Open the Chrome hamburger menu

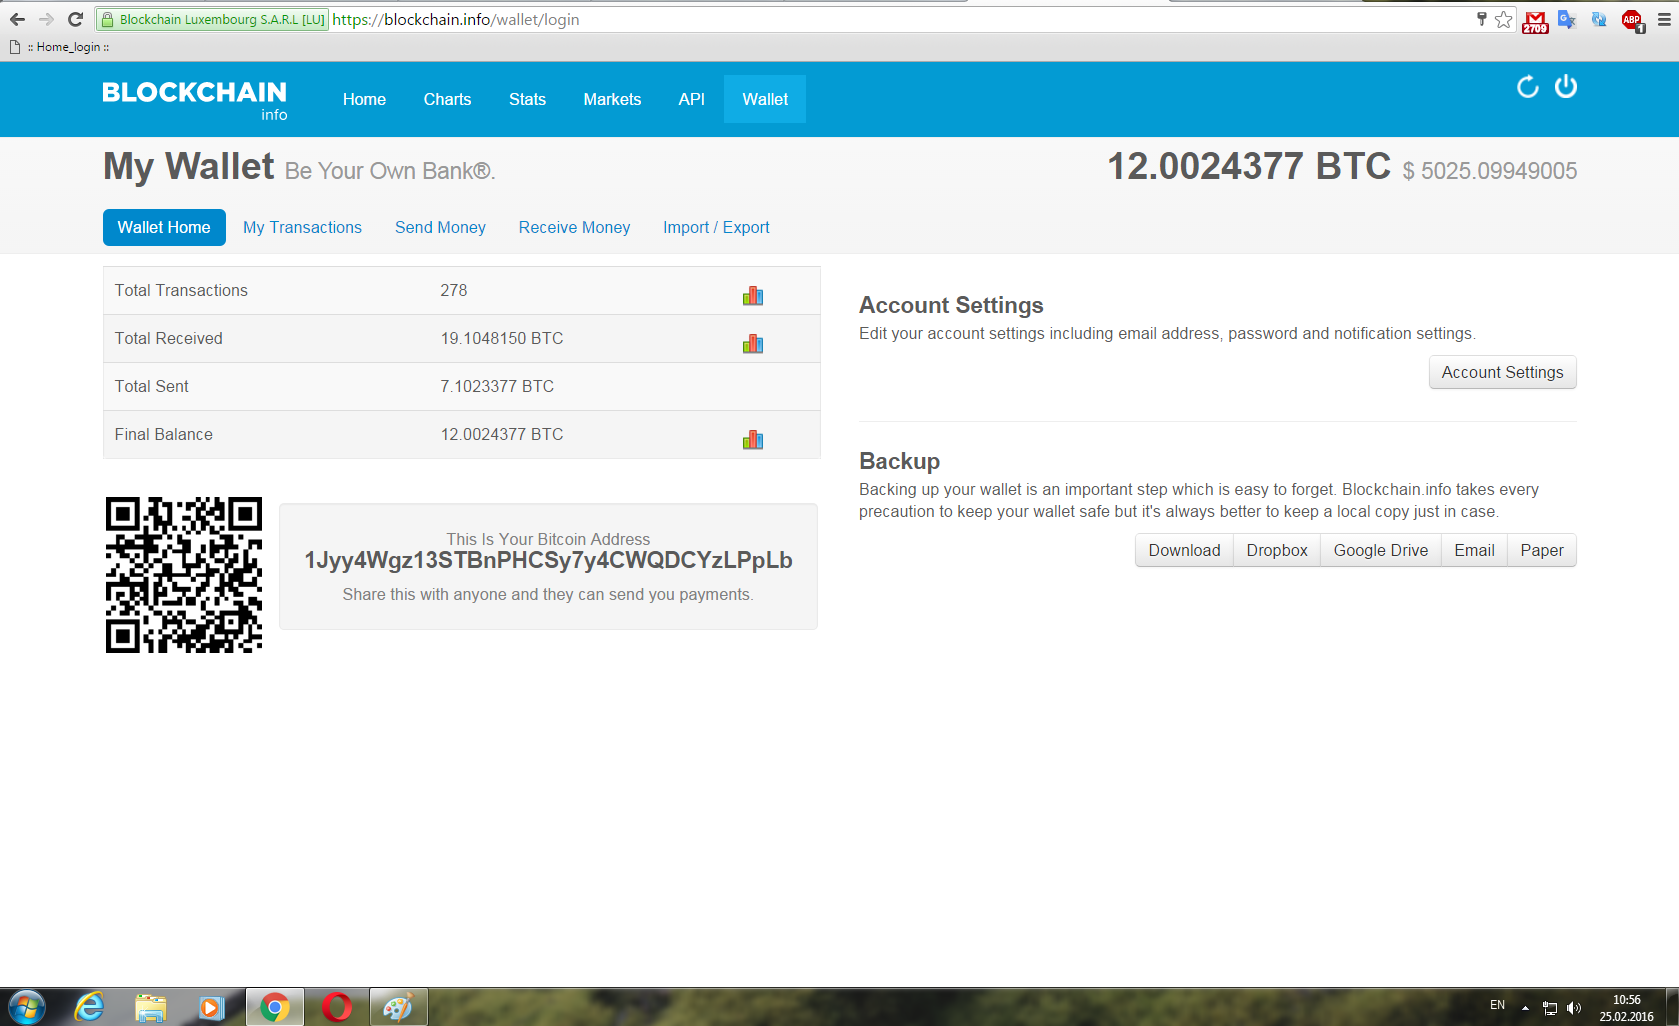tap(1664, 19)
